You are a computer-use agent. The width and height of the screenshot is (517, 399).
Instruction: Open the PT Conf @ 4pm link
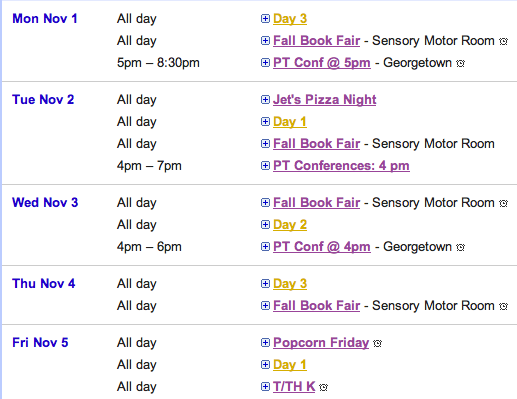(322, 247)
